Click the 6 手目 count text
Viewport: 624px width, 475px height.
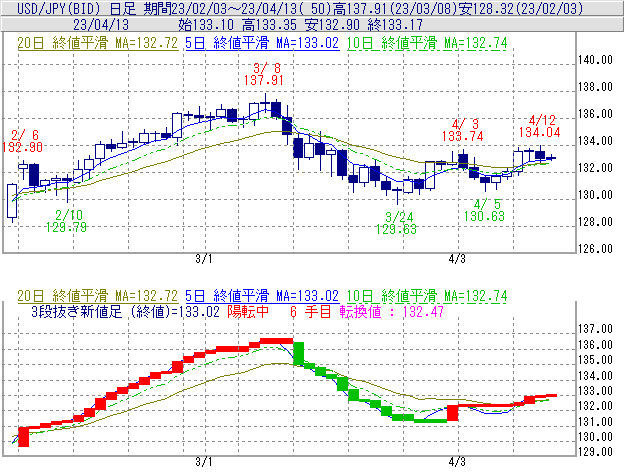[311, 311]
